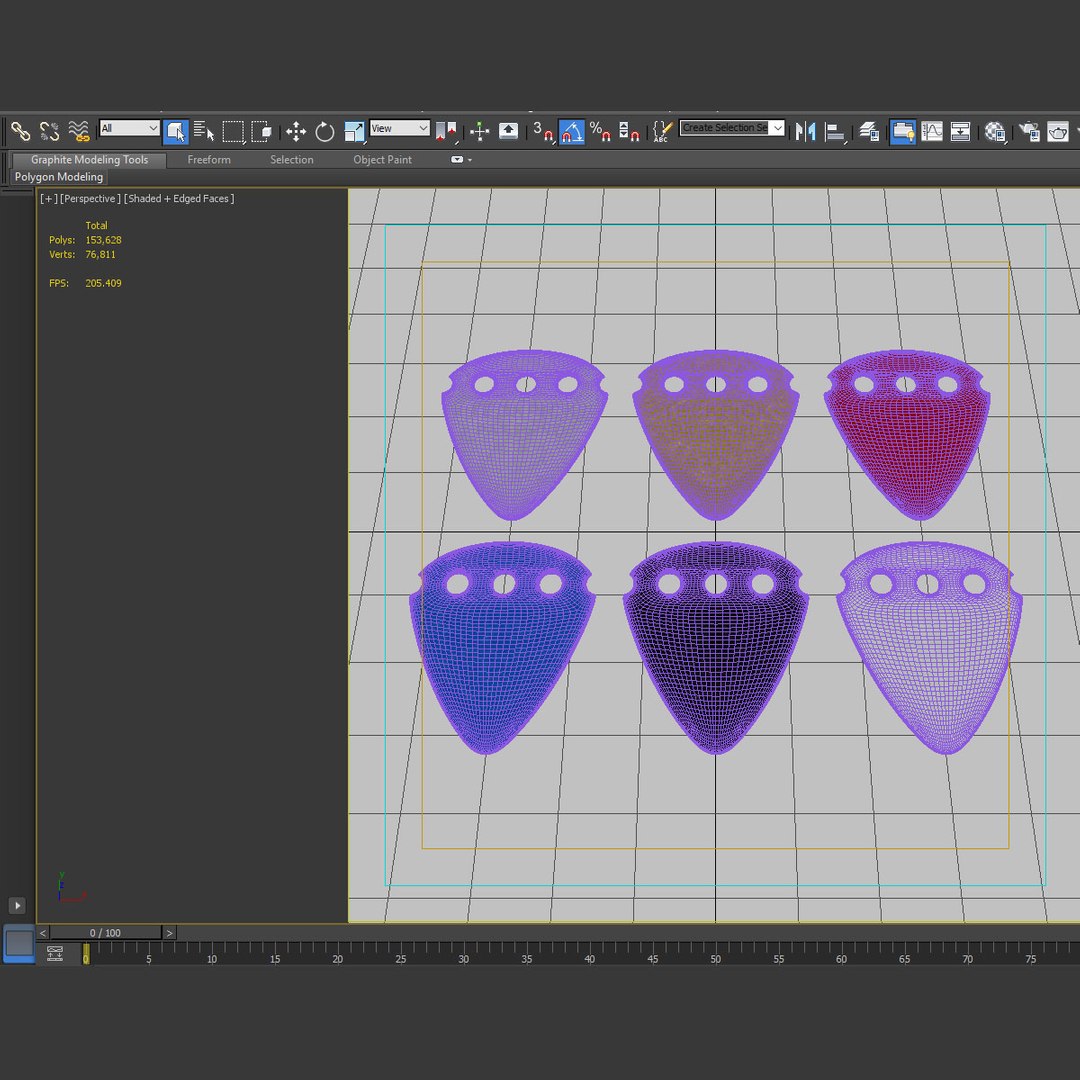The image size is (1080, 1080).
Task: Toggle the 3D Snaps magnet
Action: [543, 131]
